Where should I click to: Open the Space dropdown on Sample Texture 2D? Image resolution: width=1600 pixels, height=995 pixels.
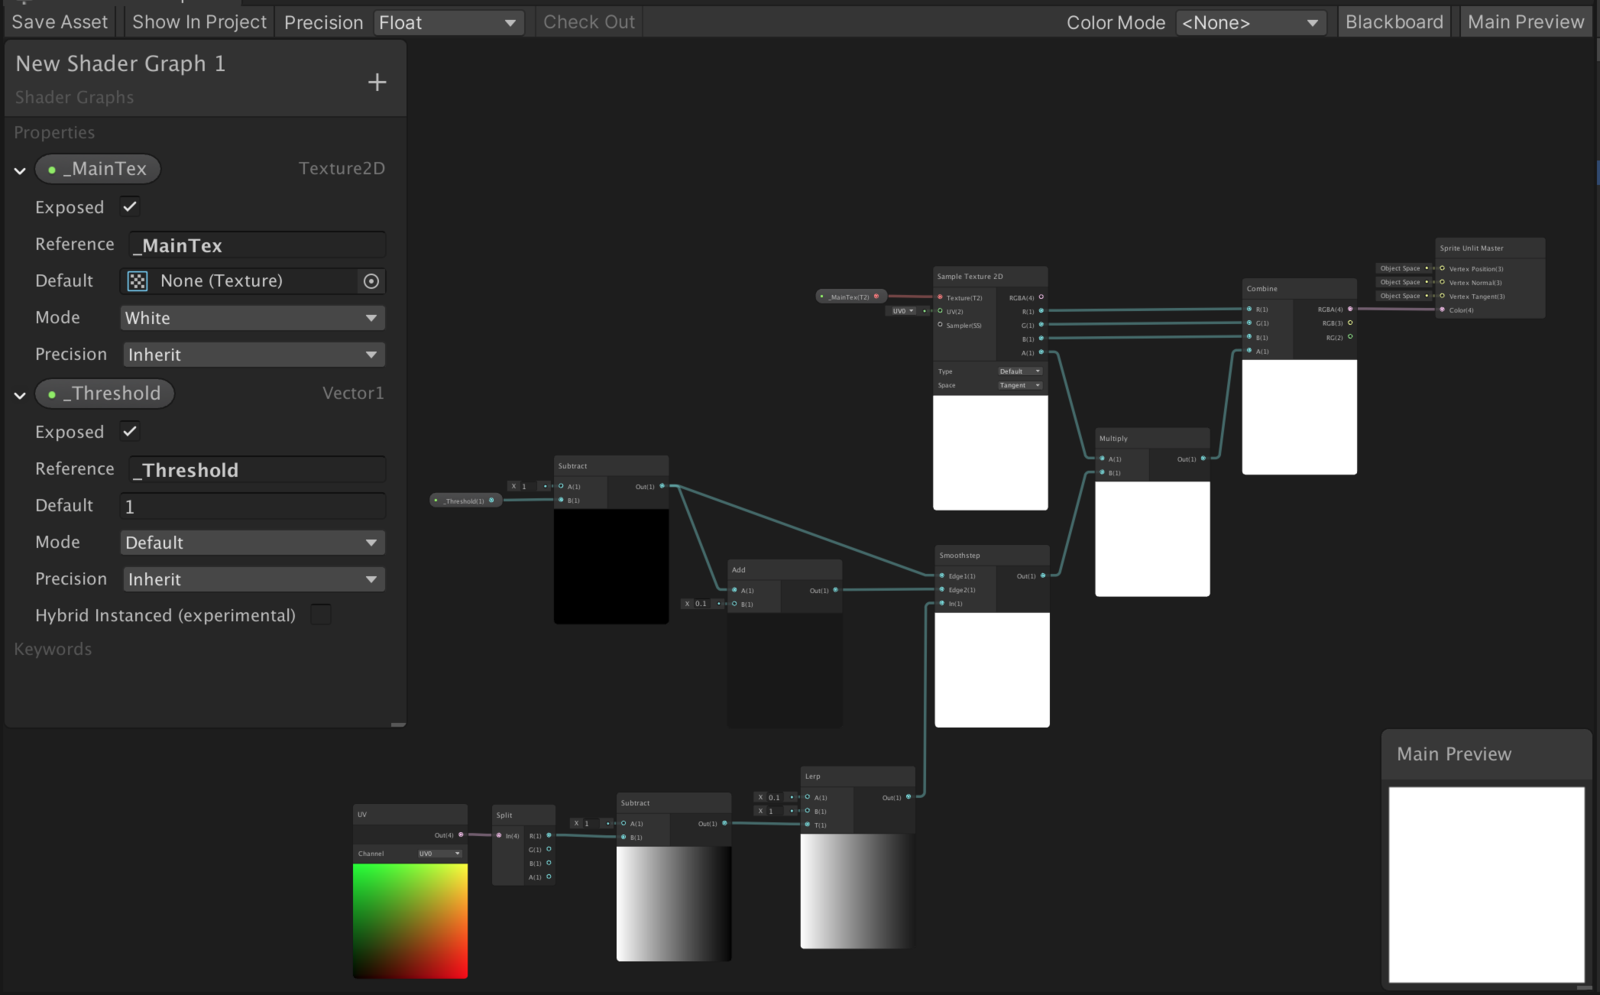1020,385
